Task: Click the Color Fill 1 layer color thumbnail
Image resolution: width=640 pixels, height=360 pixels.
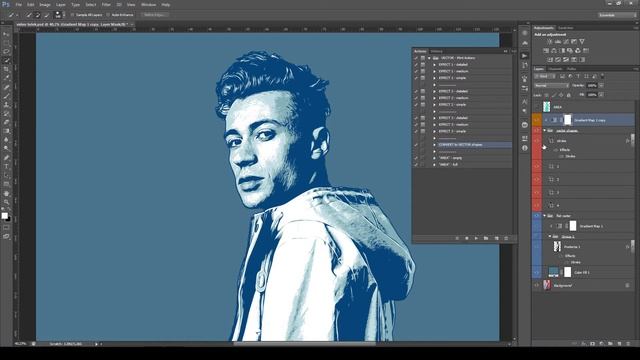Action: [553, 272]
